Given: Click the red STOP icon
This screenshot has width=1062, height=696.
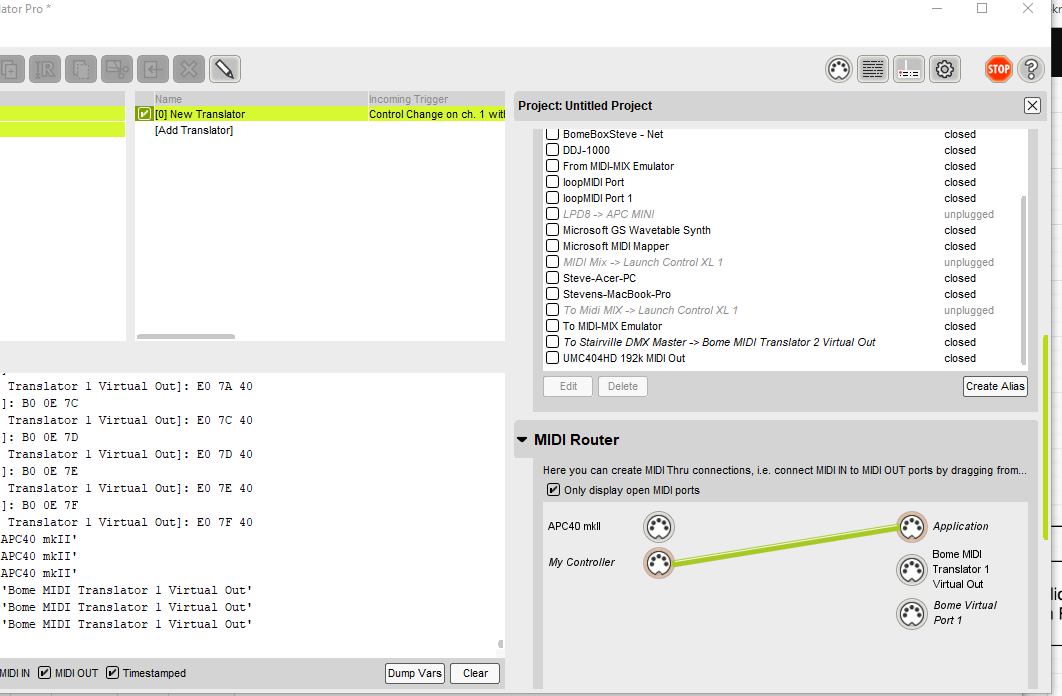Looking at the screenshot, I should click(x=998, y=69).
